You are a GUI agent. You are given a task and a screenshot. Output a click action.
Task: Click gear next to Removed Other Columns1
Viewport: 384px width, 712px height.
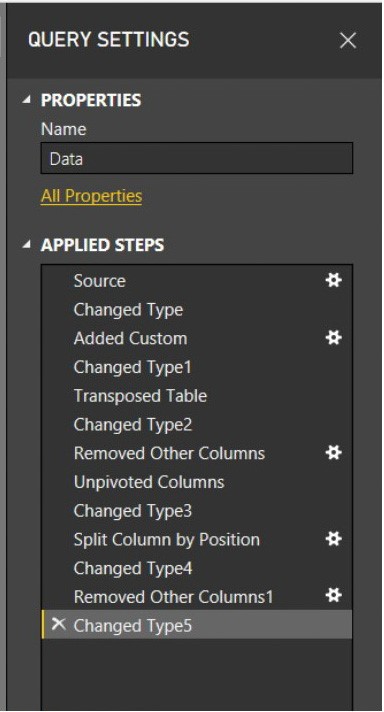pyautogui.click(x=334, y=595)
